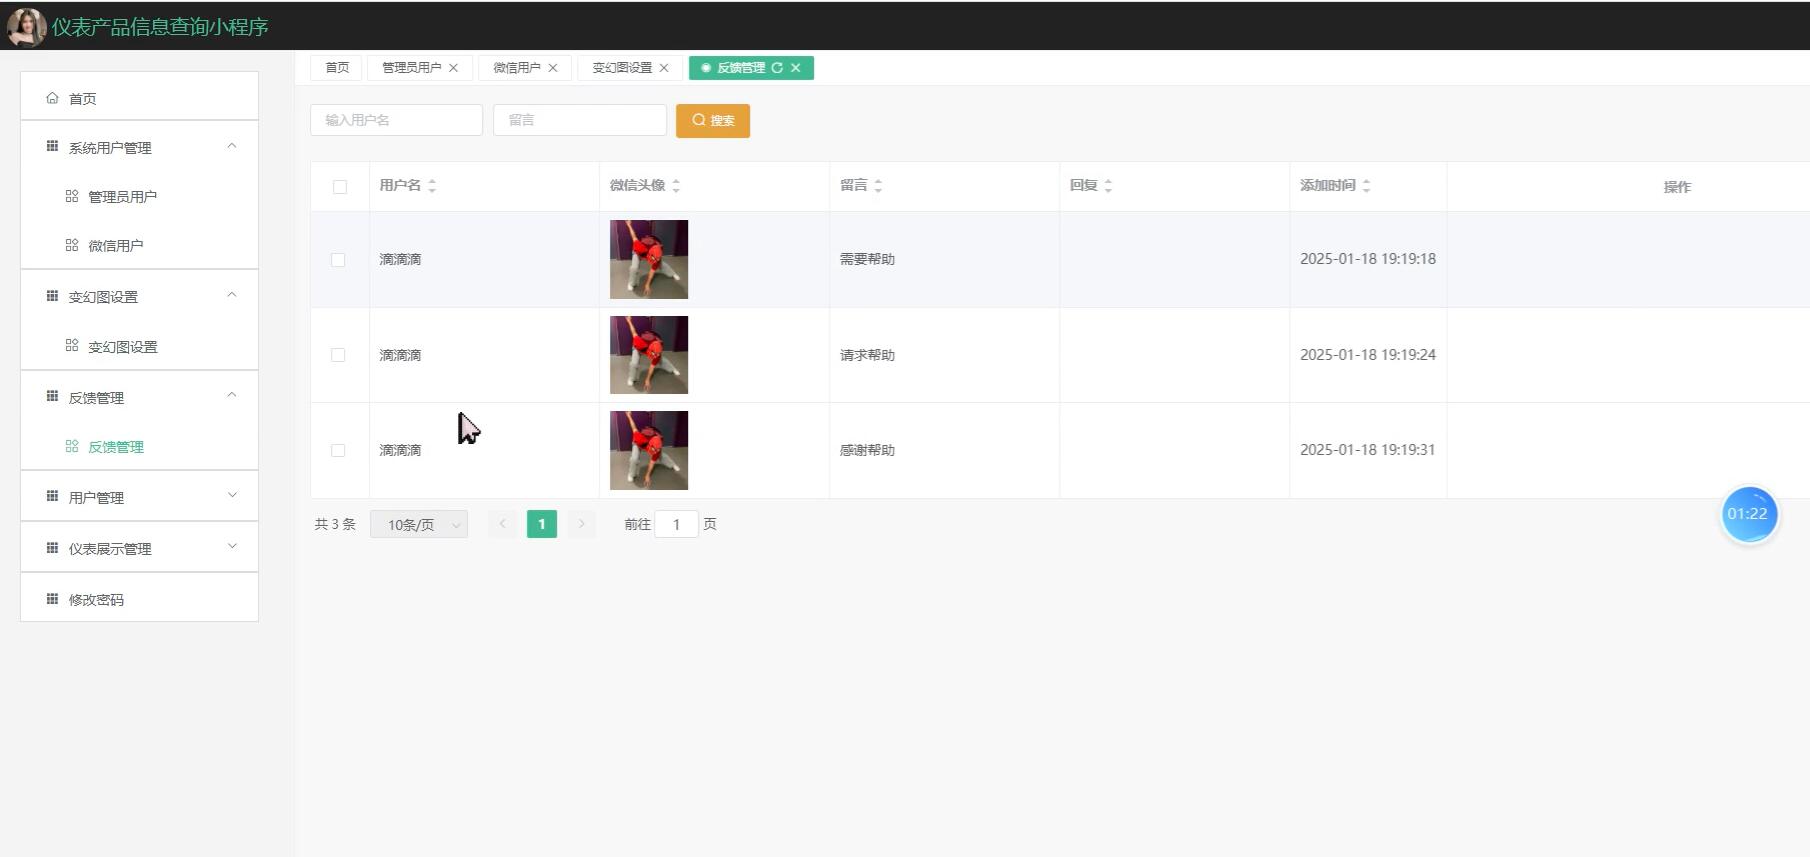The height and width of the screenshot is (857, 1810).
Task: Sort the 留言 column
Action: 878,186
